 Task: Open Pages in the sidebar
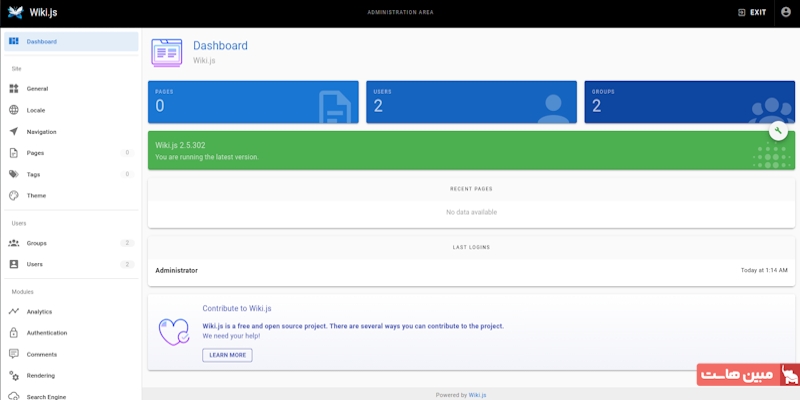click(x=36, y=153)
